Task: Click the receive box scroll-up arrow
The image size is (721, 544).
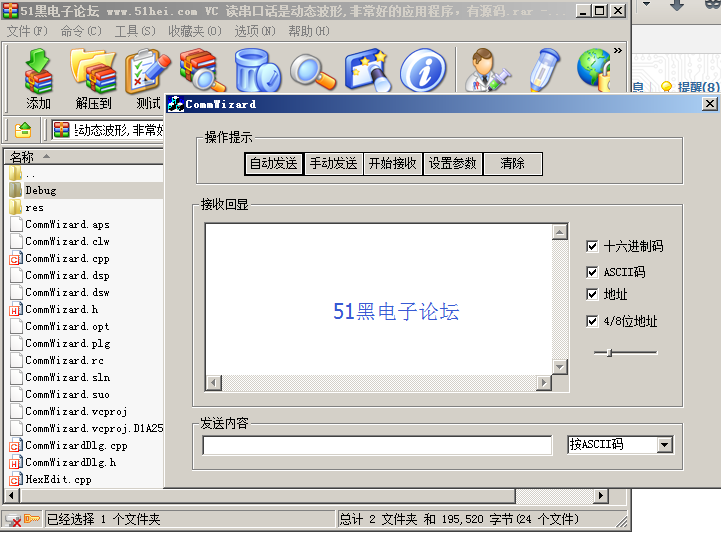Action: tap(560, 232)
